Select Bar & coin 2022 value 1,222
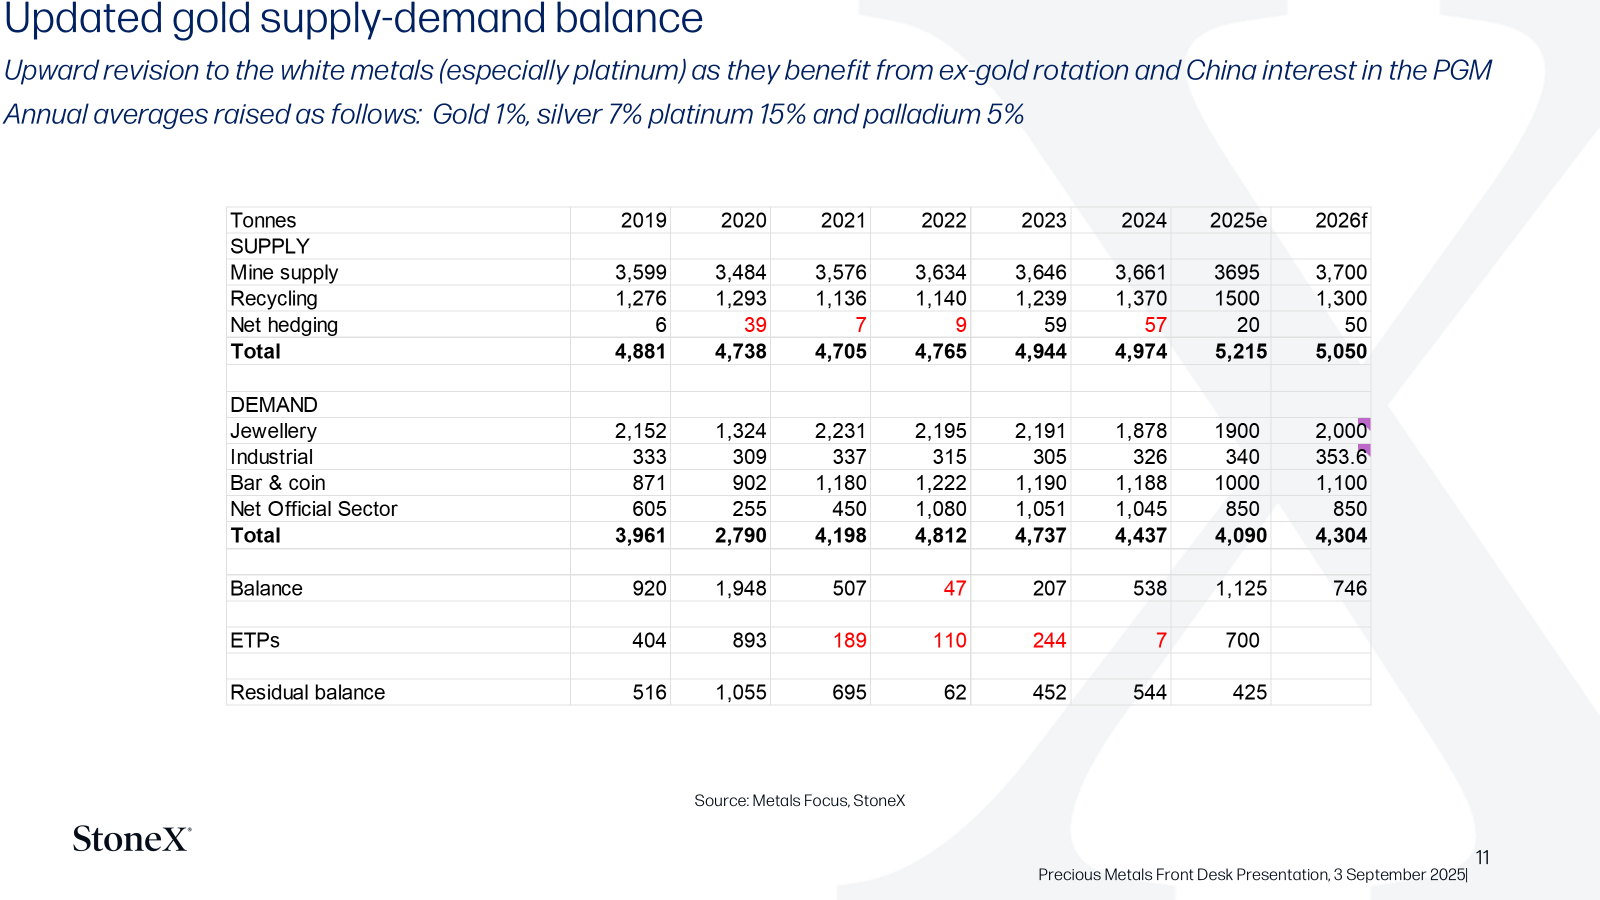1600x900 pixels. (941, 483)
